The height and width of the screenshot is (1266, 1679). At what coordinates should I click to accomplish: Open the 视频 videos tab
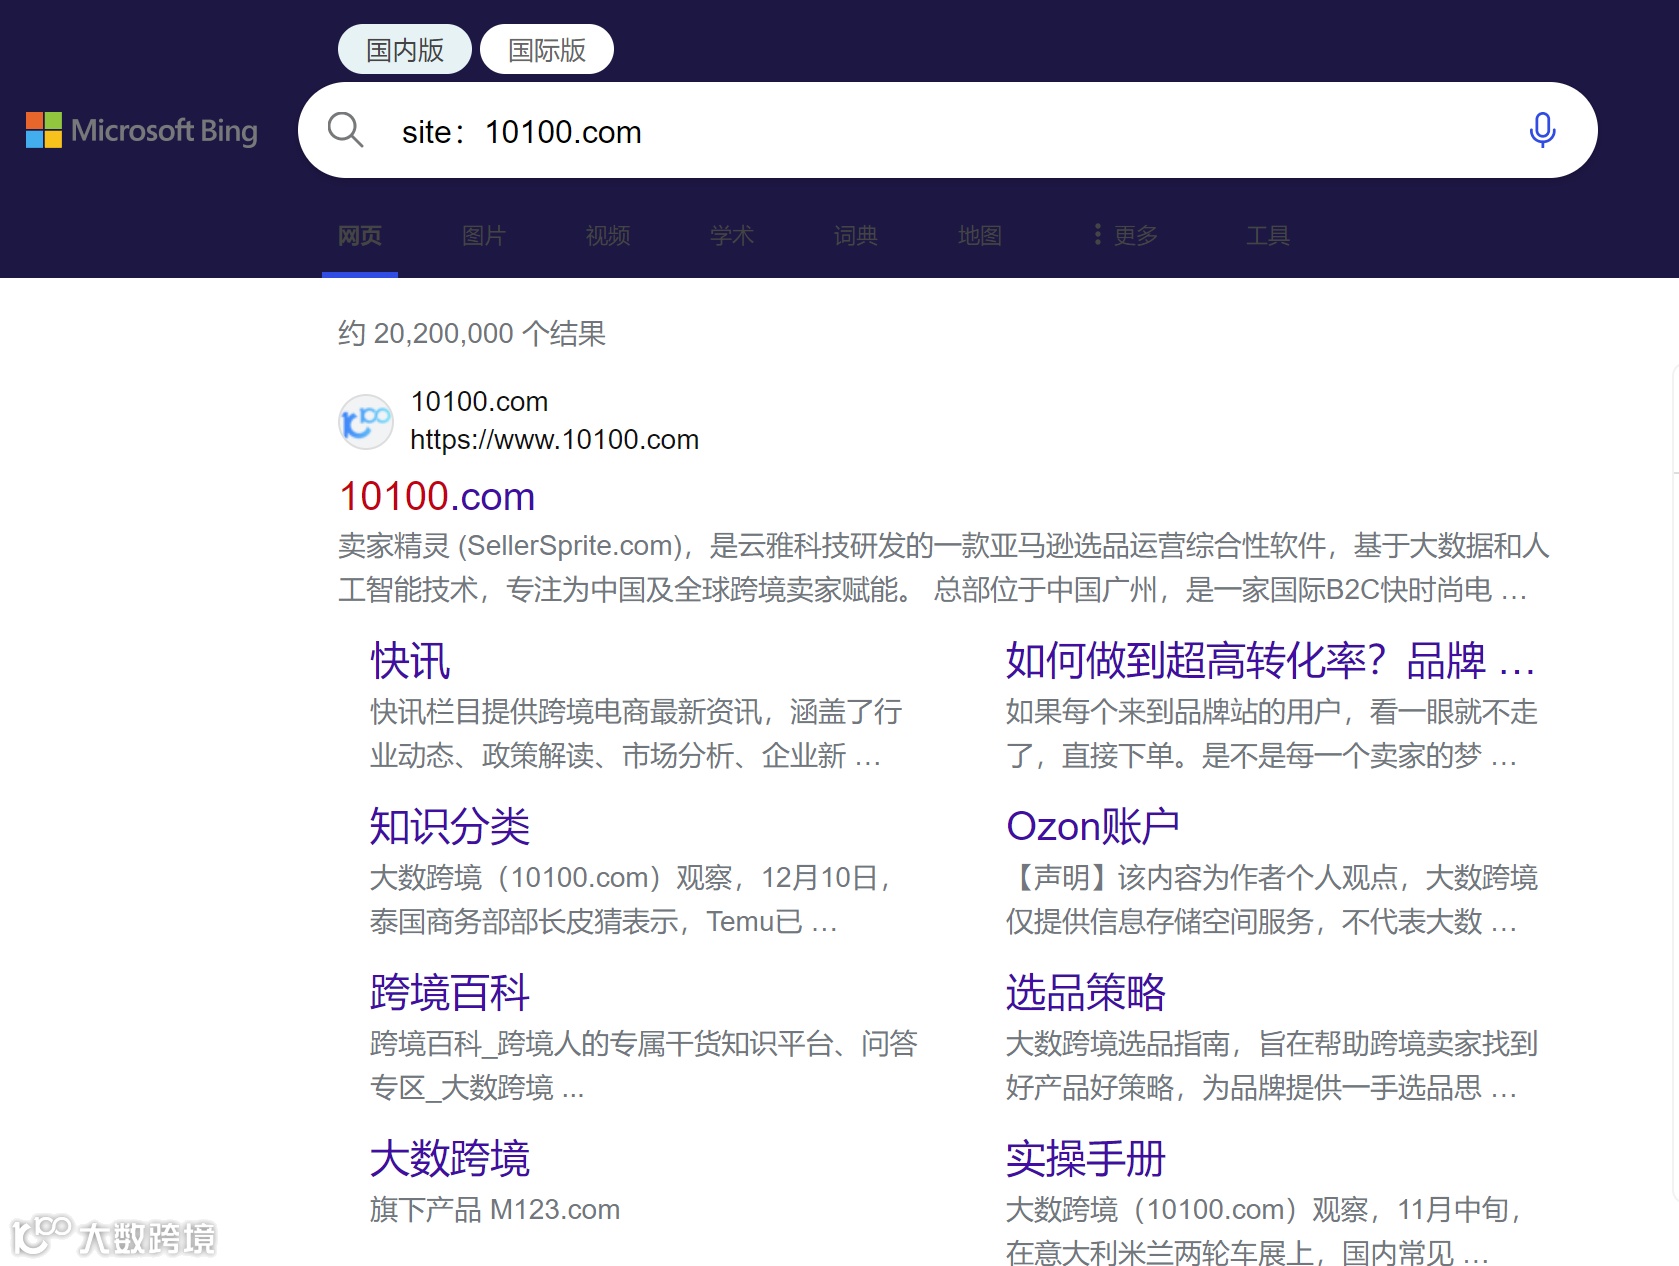(x=608, y=236)
